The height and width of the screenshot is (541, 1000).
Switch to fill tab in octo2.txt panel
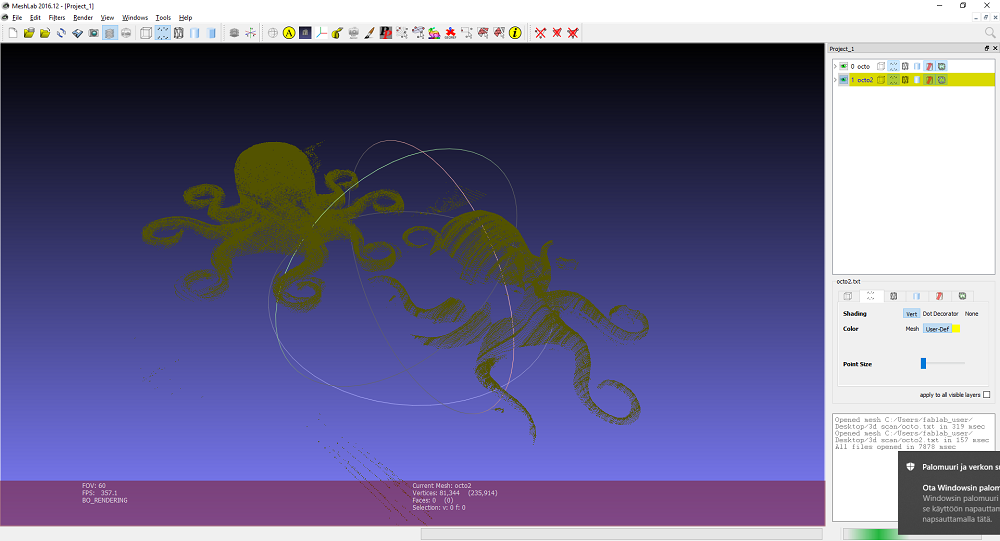916,296
